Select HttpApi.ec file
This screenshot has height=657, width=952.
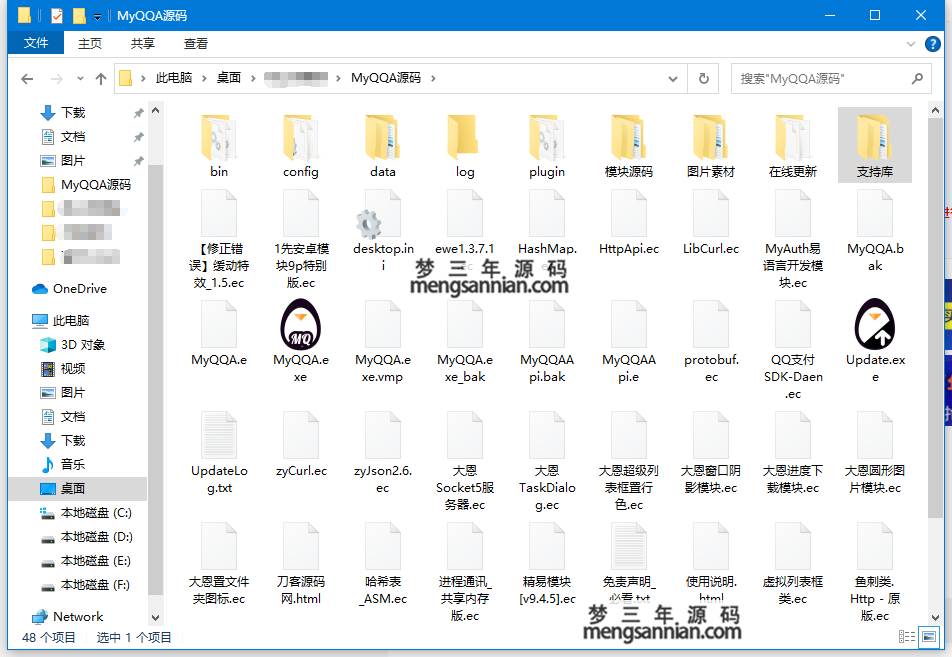pos(628,222)
